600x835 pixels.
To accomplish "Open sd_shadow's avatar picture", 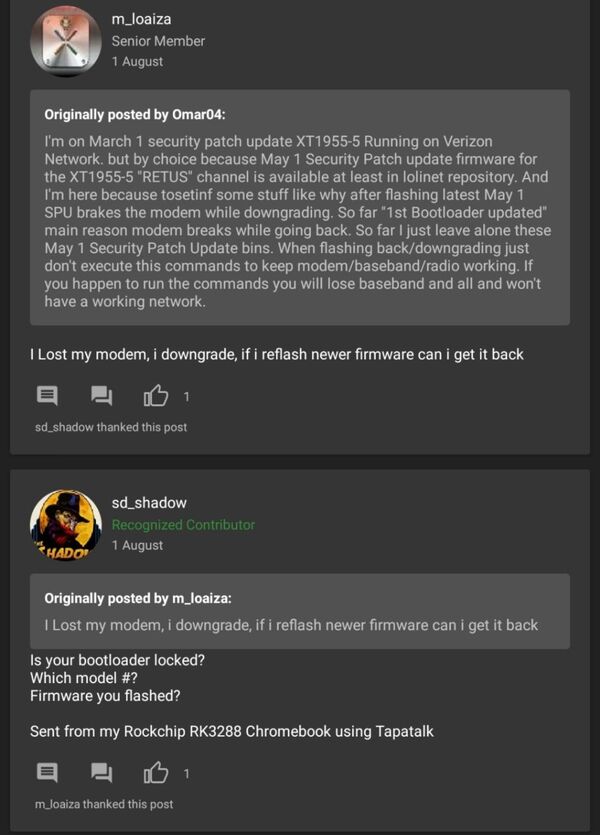I will pyautogui.click(x=66, y=525).
